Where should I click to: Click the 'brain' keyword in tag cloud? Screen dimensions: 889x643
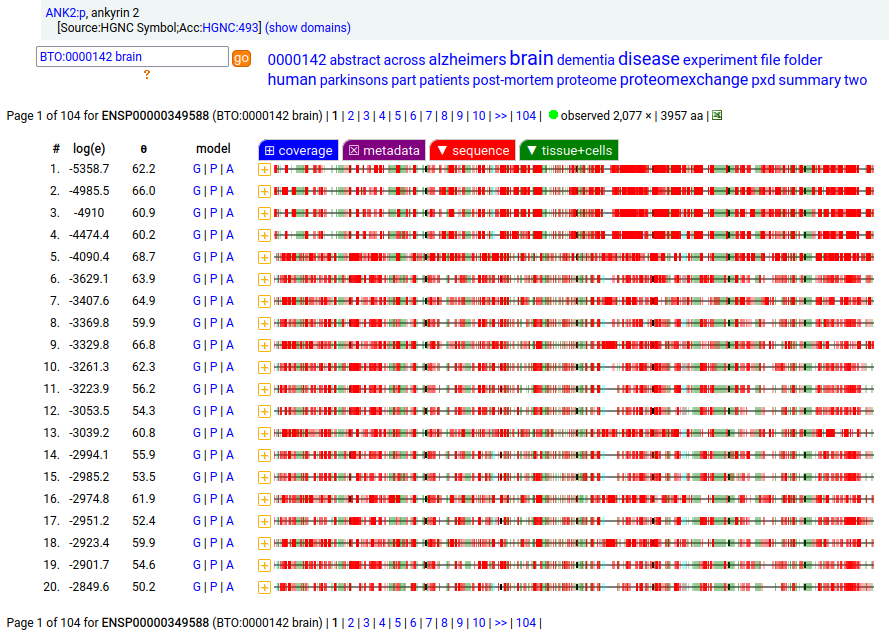(x=531, y=58)
